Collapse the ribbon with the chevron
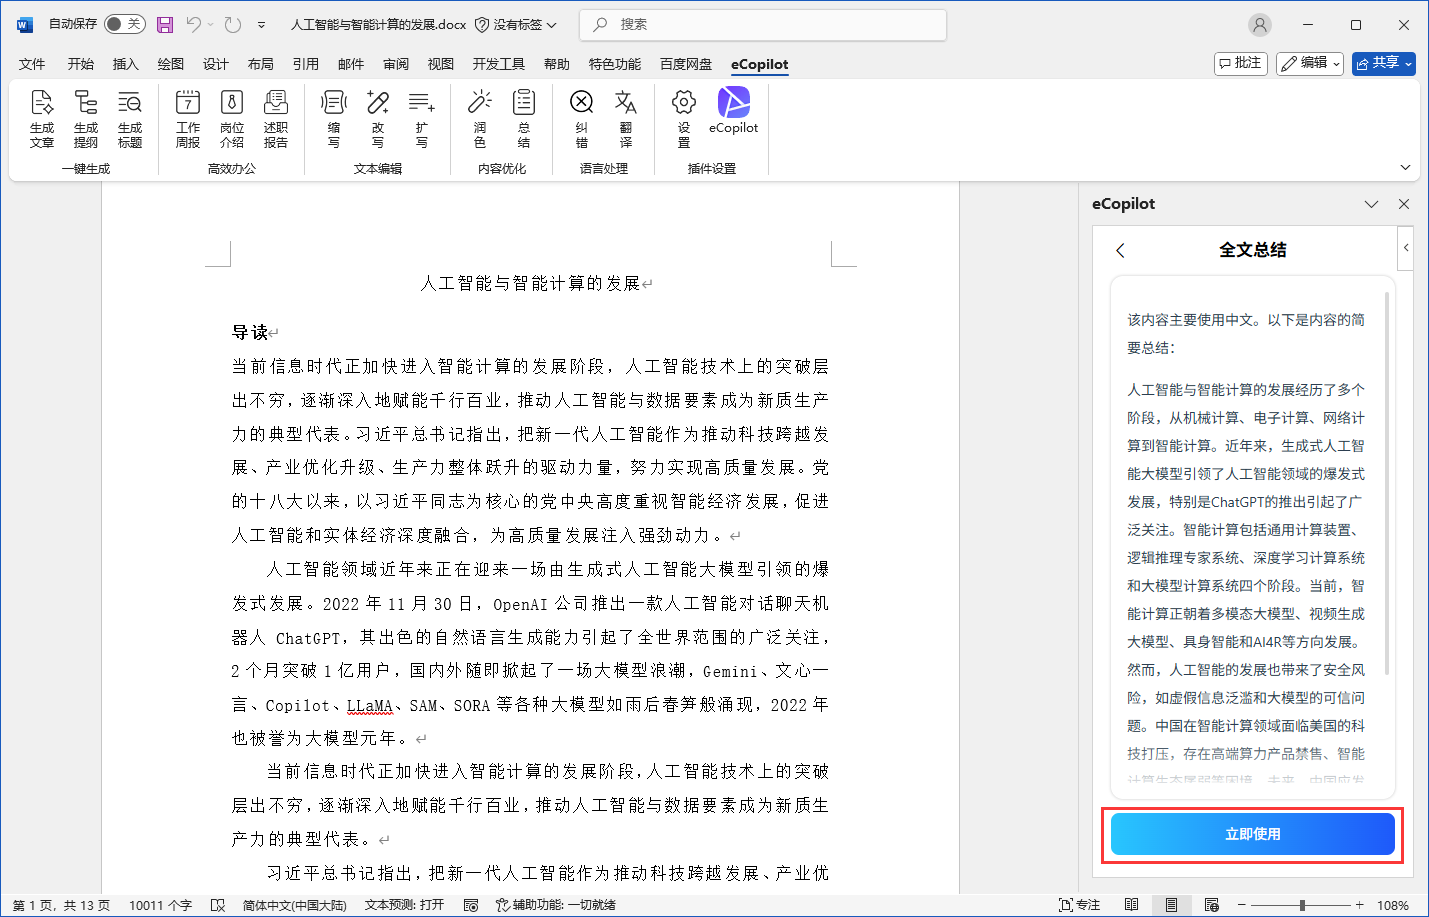This screenshot has height=917, width=1429. [1406, 166]
